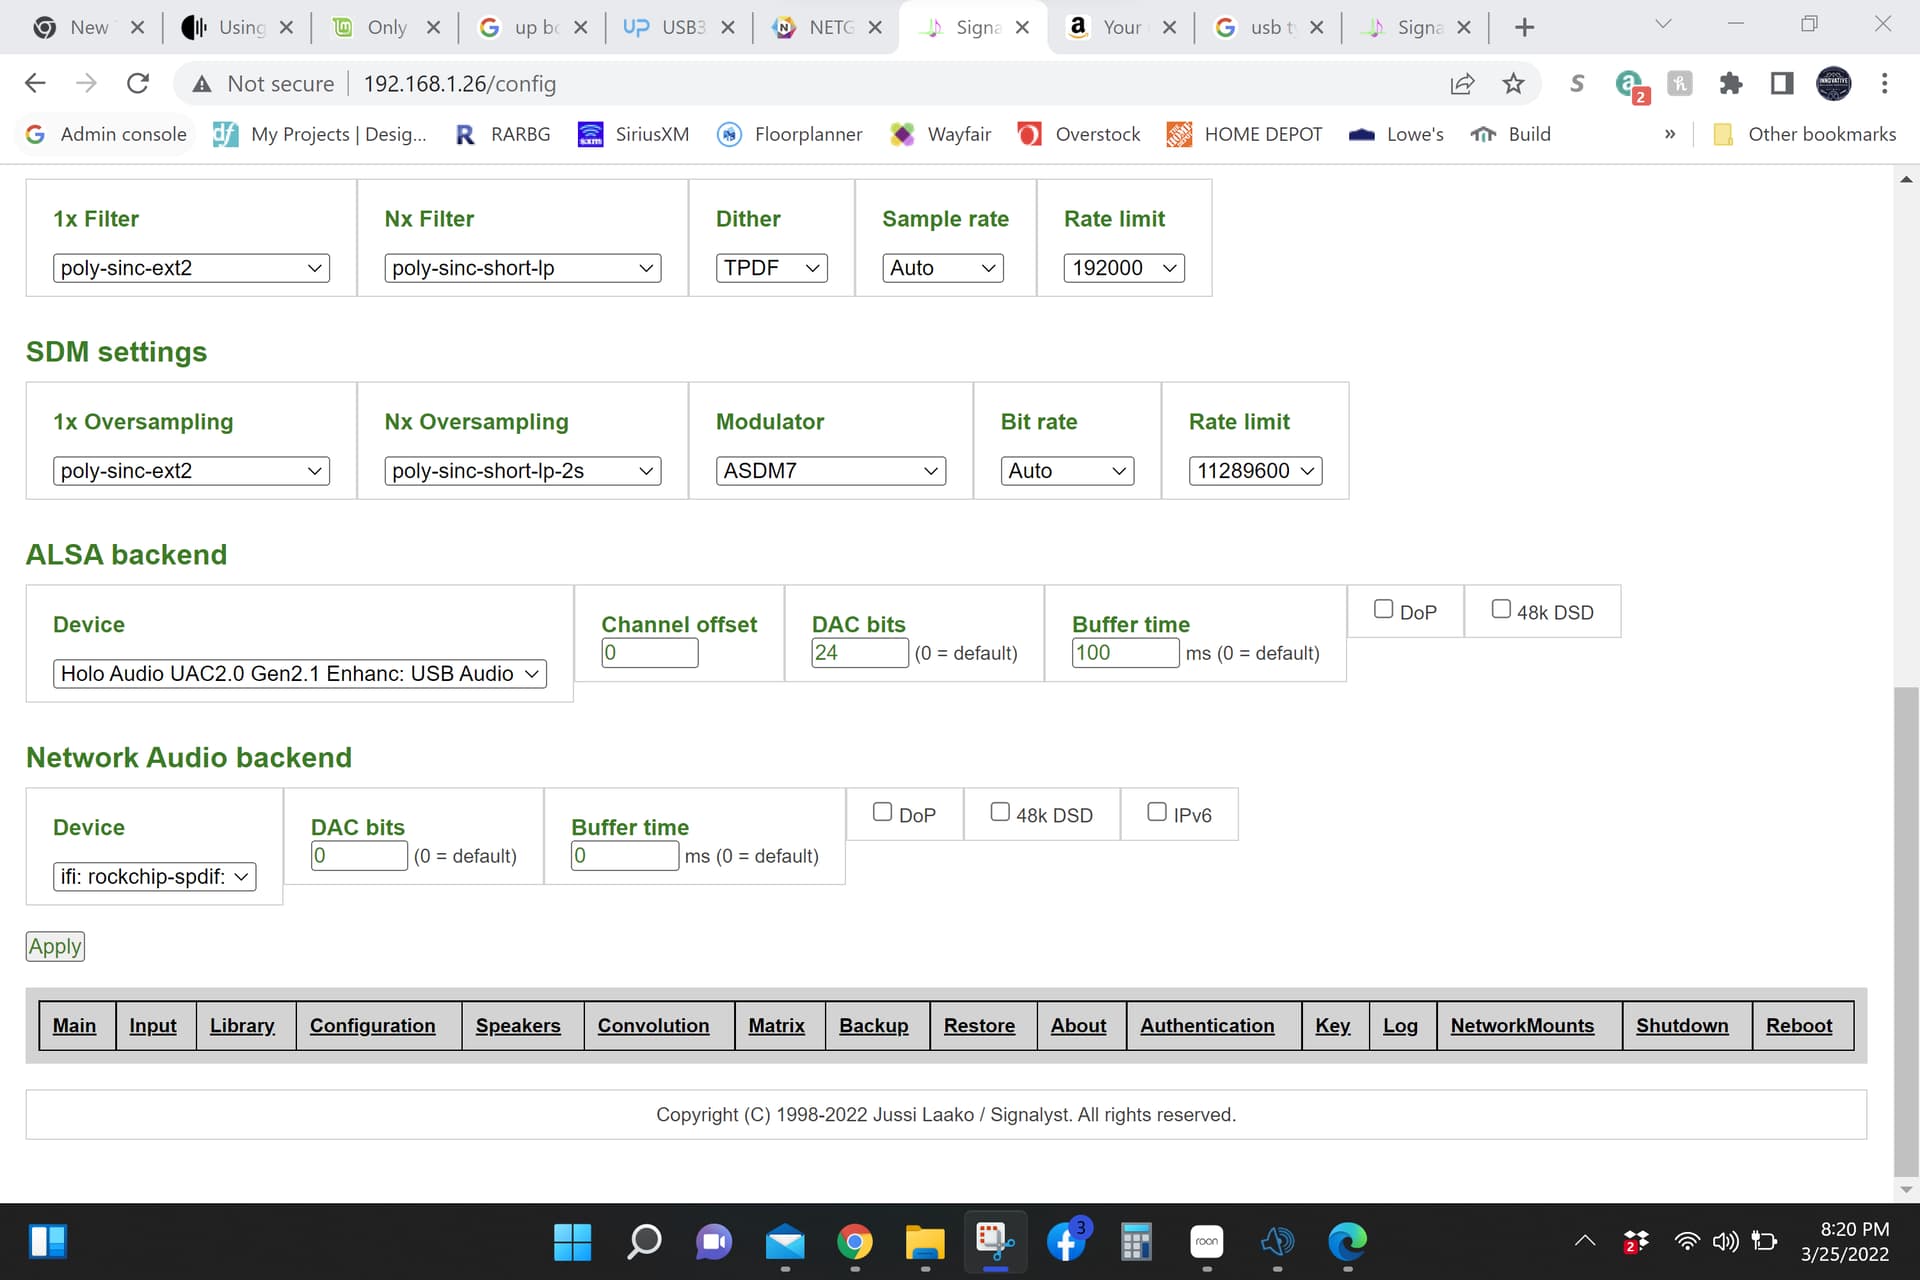This screenshot has width=1920, height=1280.
Task: Click the Apply button
Action: click(x=55, y=947)
